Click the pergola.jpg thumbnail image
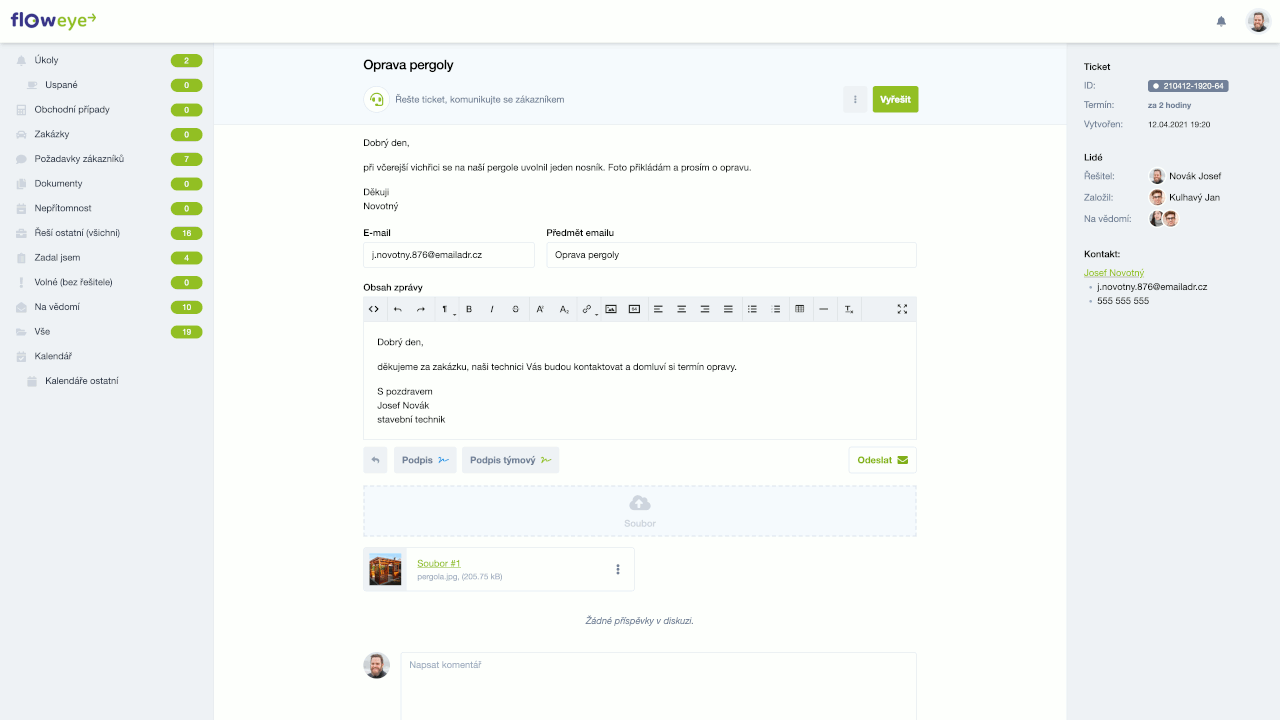The width and height of the screenshot is (1280, 720). pyautogui.click(x=385, y=569)
